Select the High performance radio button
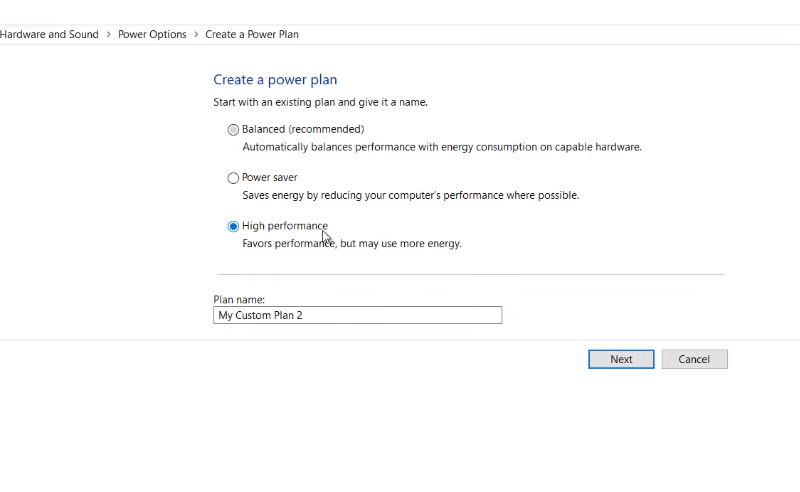The image size is (800, 492). point(234,226)
